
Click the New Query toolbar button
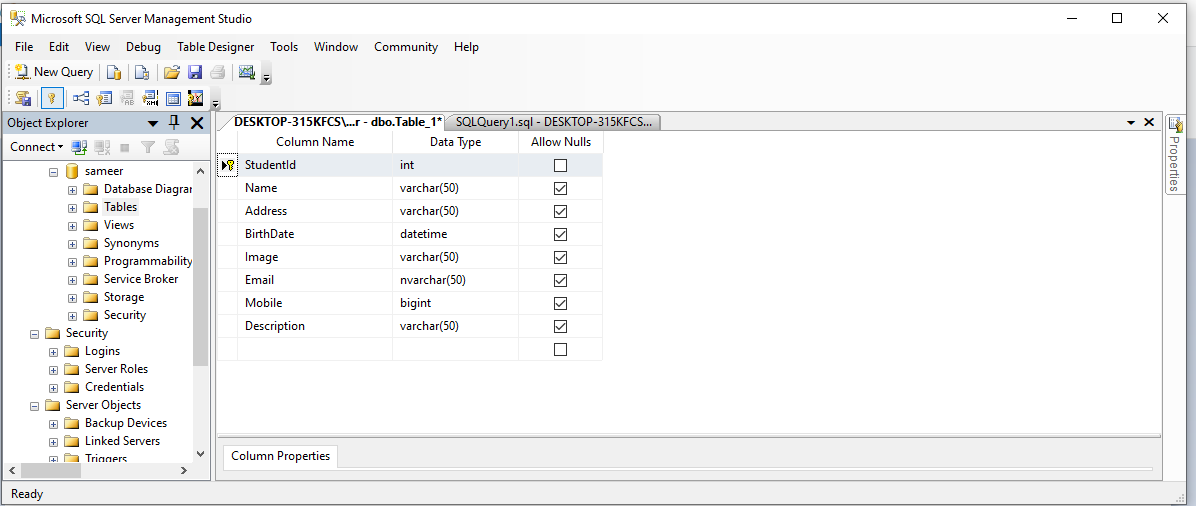(x=53, y=72)
